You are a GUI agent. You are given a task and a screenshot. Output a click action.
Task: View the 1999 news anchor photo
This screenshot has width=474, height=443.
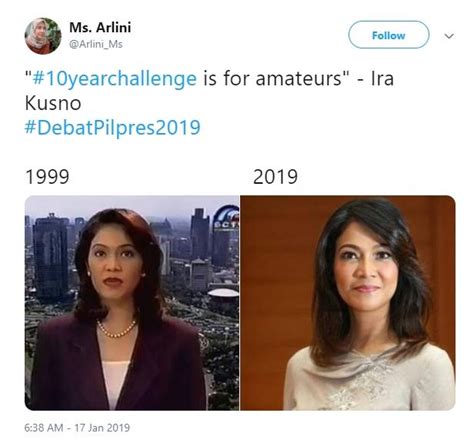[x=132, y=303]
